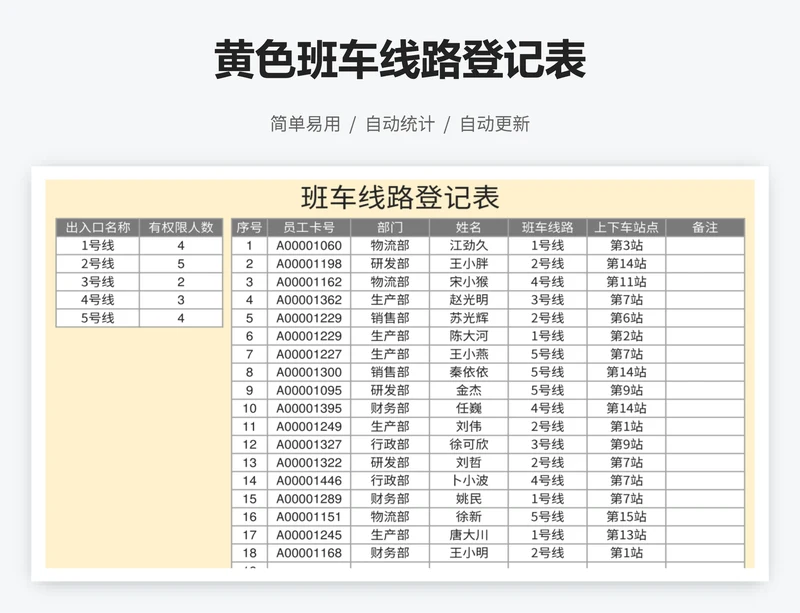Click card number A00001198
Viewport: 800px width, 613px height.
(x=309, y=264)
